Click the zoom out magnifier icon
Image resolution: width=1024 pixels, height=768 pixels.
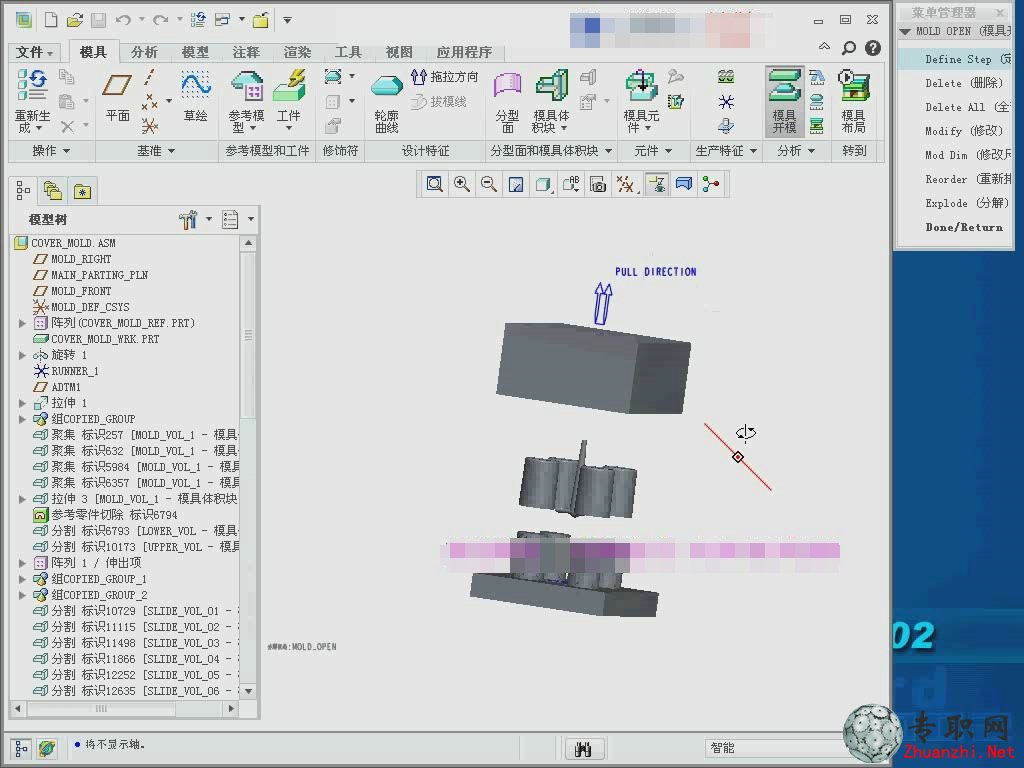coord(488,184)
